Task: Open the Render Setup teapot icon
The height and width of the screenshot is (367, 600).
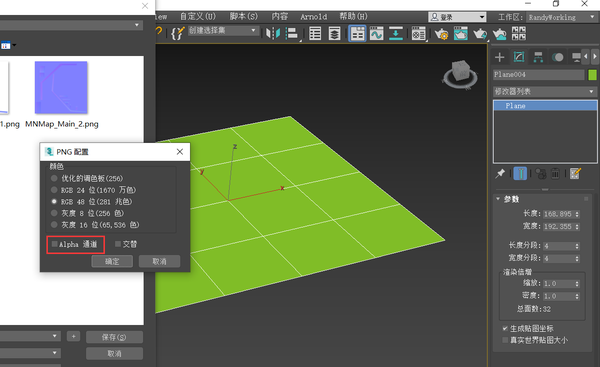Action: pyautogui.click(x=441, y=34)
